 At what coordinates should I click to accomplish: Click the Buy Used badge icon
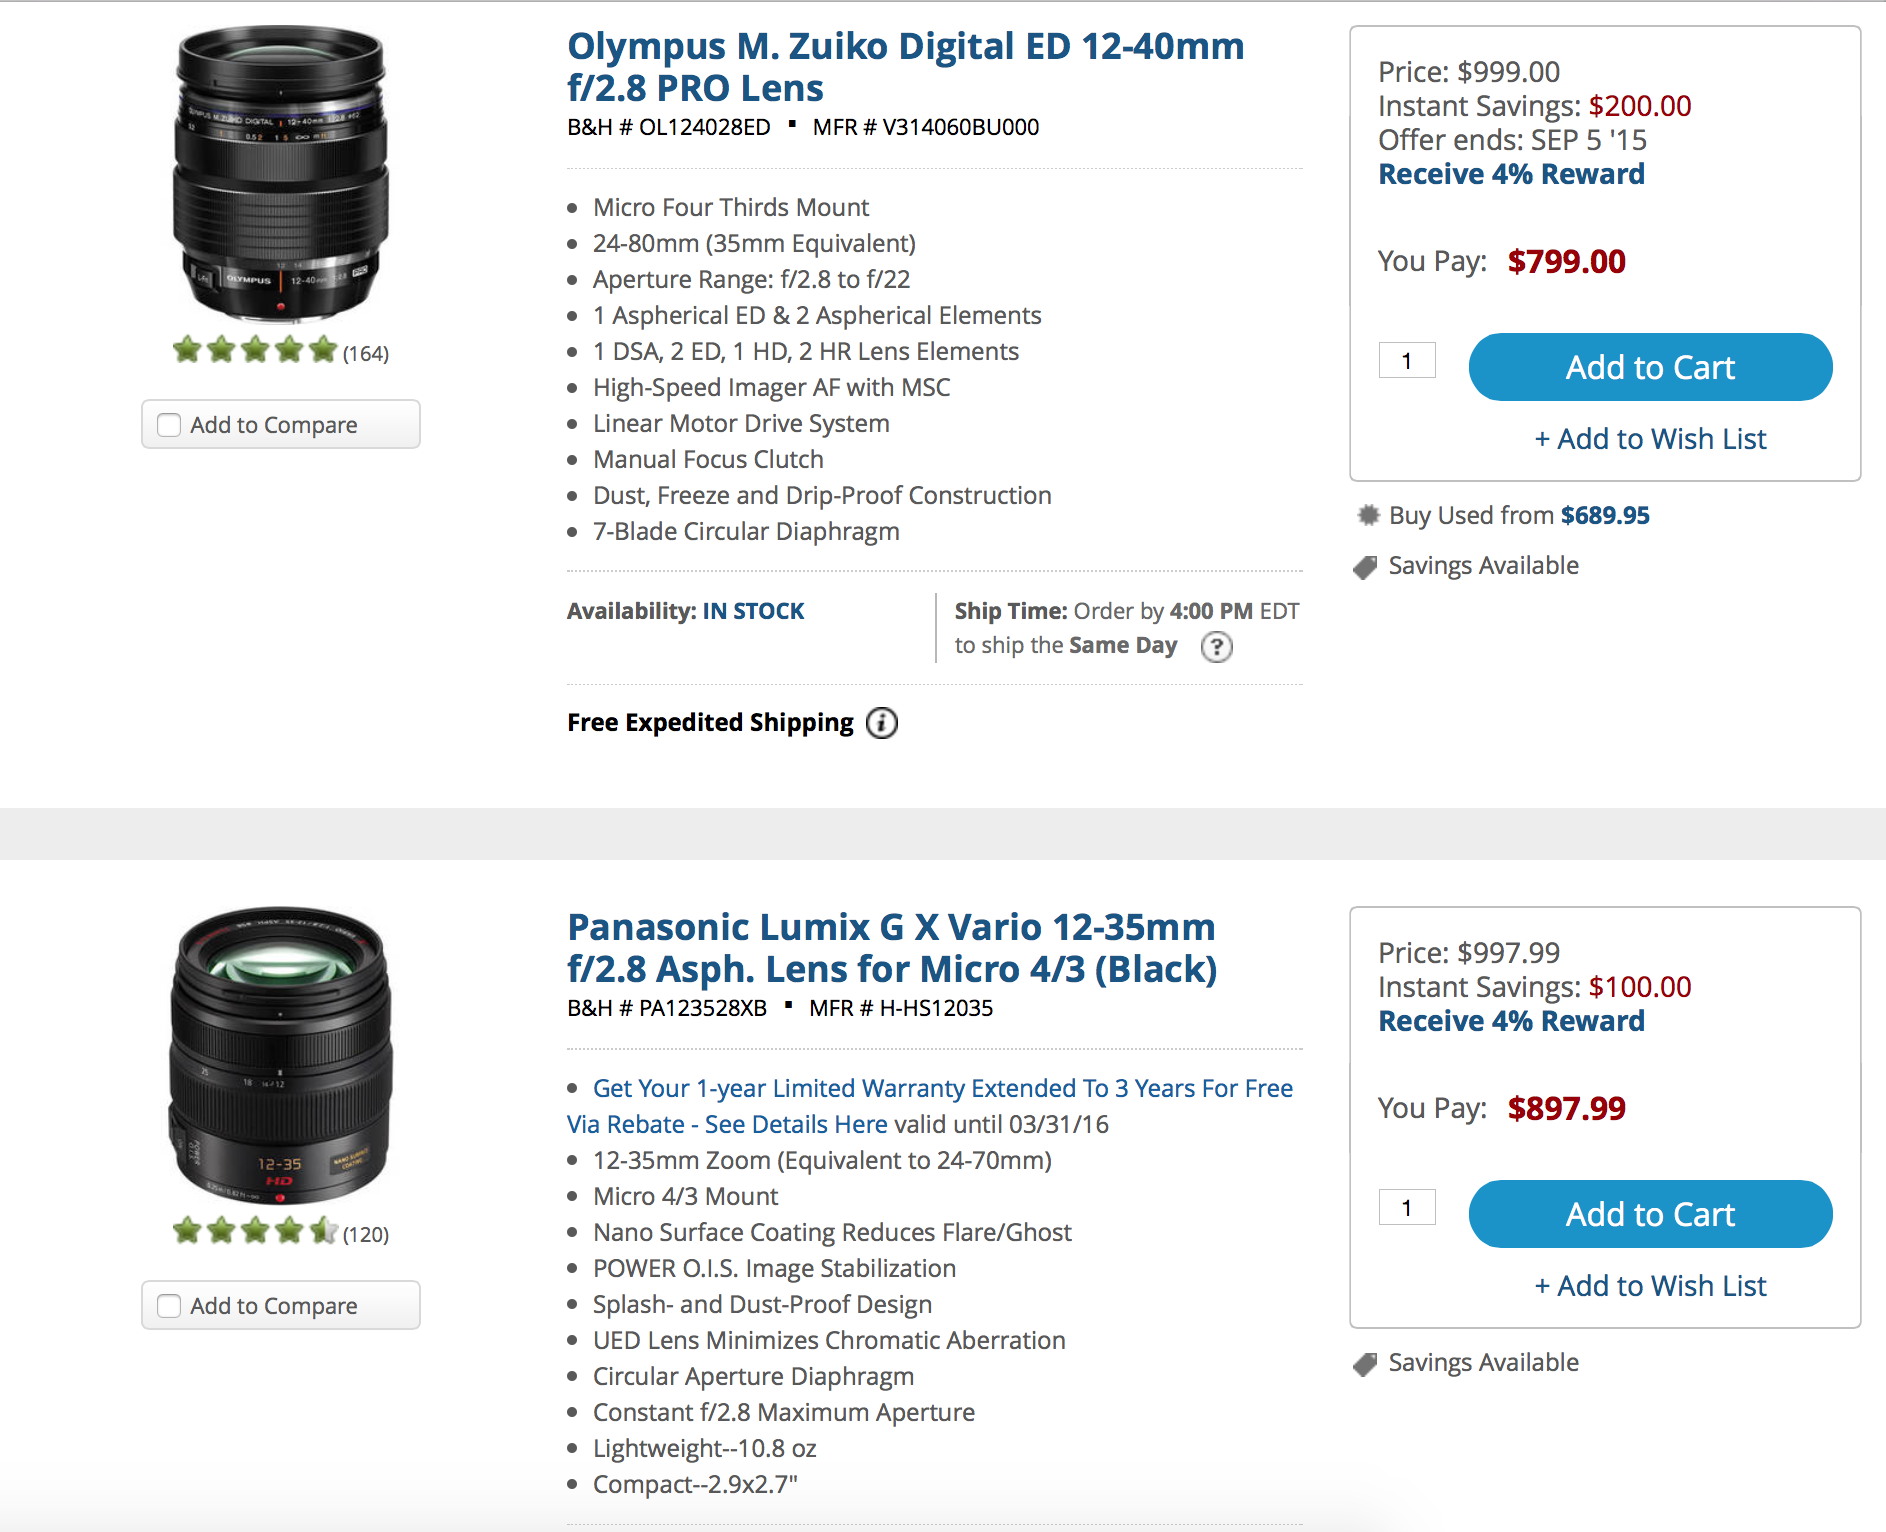1368,515
